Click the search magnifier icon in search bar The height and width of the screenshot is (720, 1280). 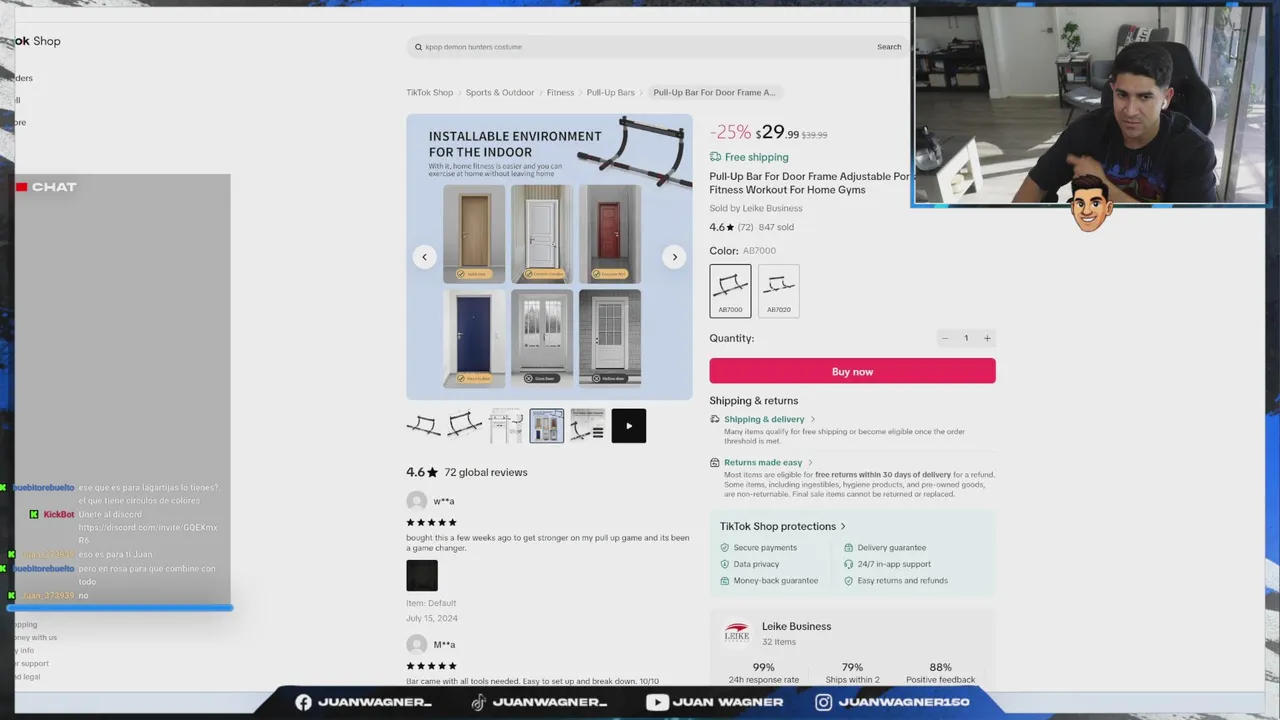tap(418, 47)
